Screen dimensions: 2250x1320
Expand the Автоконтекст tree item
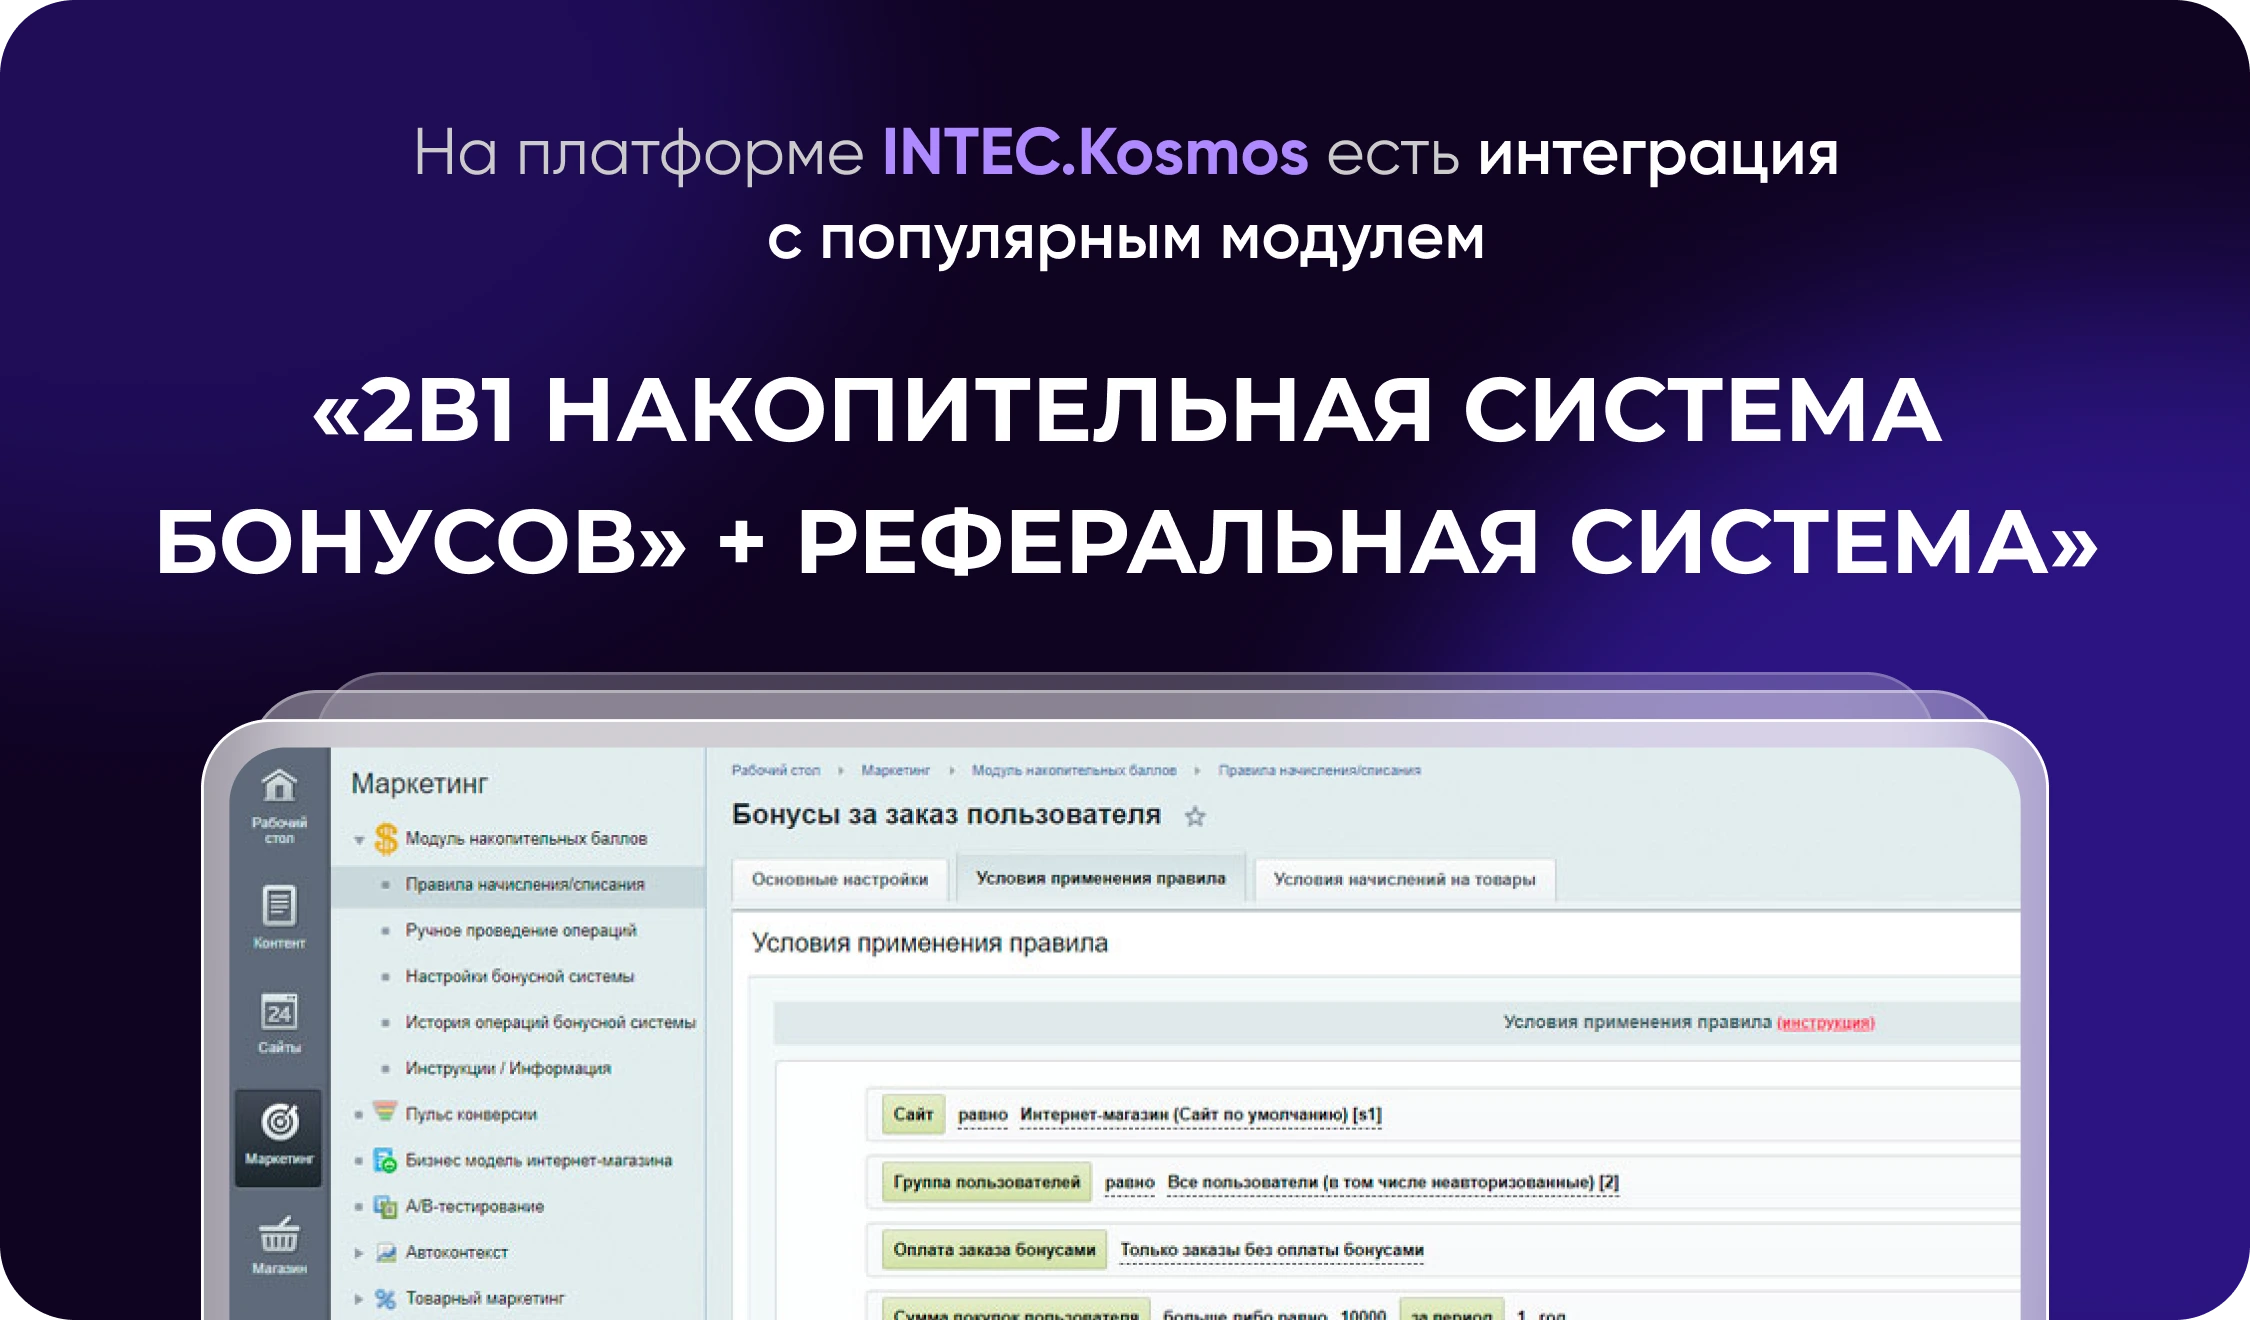pos(361,1252)
